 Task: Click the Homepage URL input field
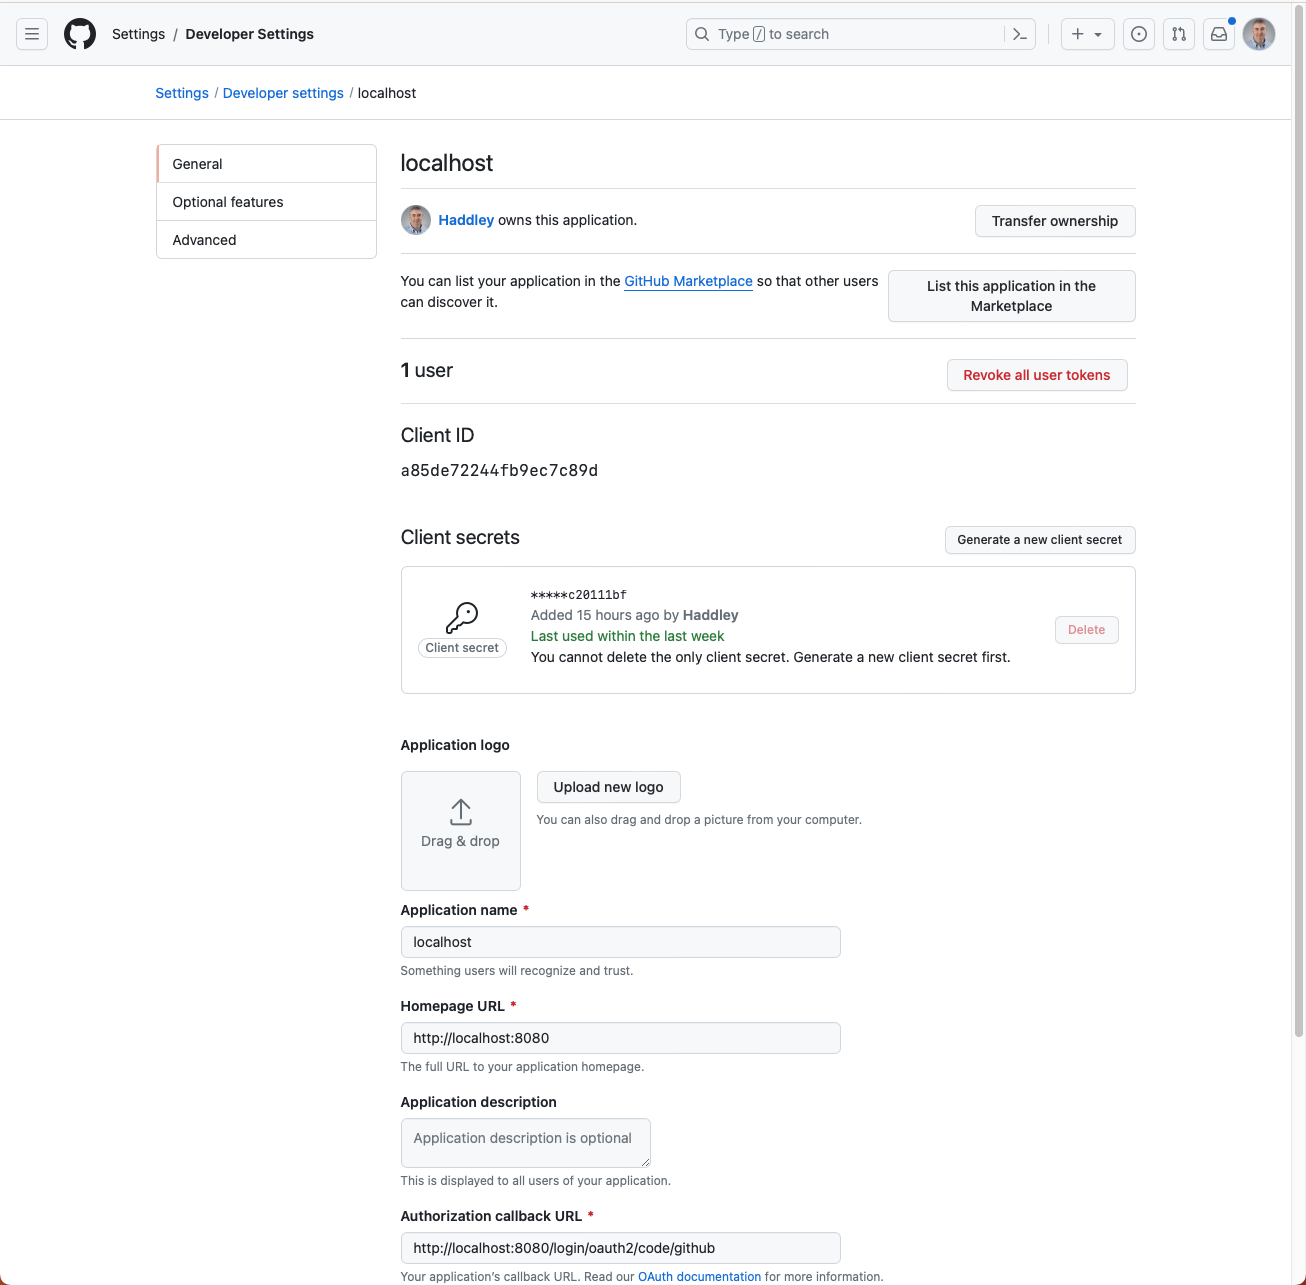pyautogui.click(x=620, y=1038)
